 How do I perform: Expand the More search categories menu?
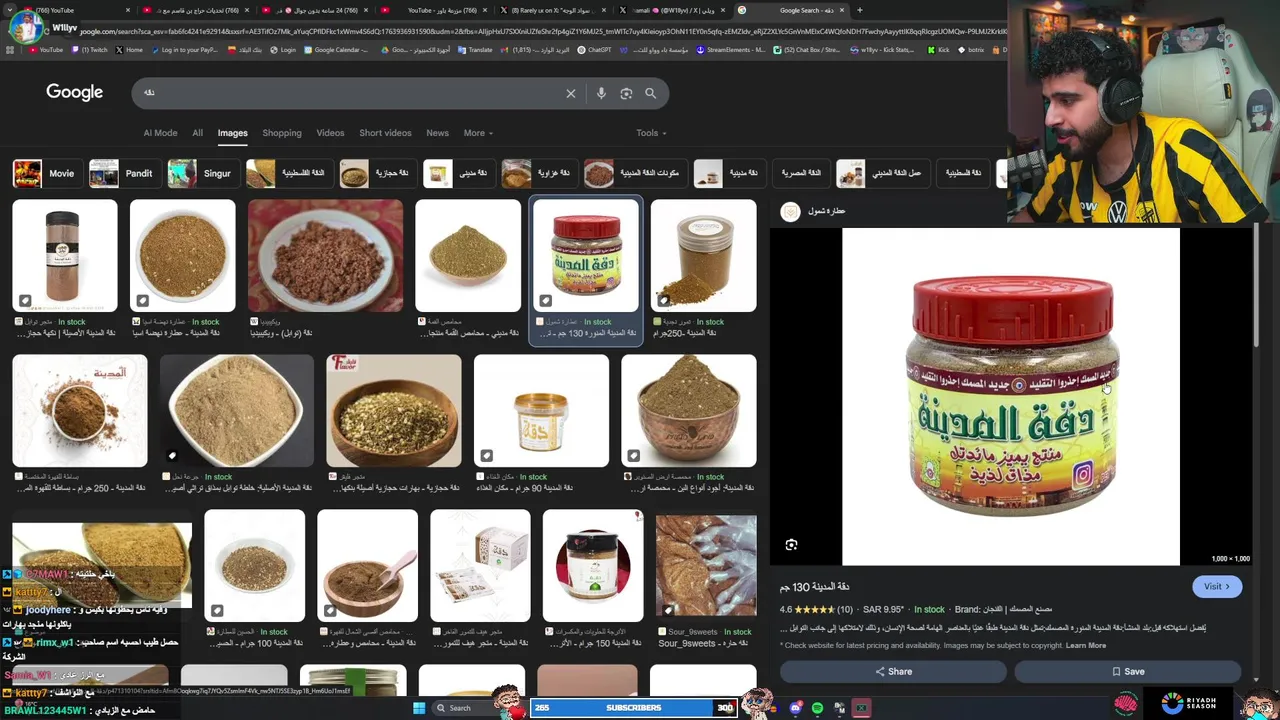tap(478, 133)
